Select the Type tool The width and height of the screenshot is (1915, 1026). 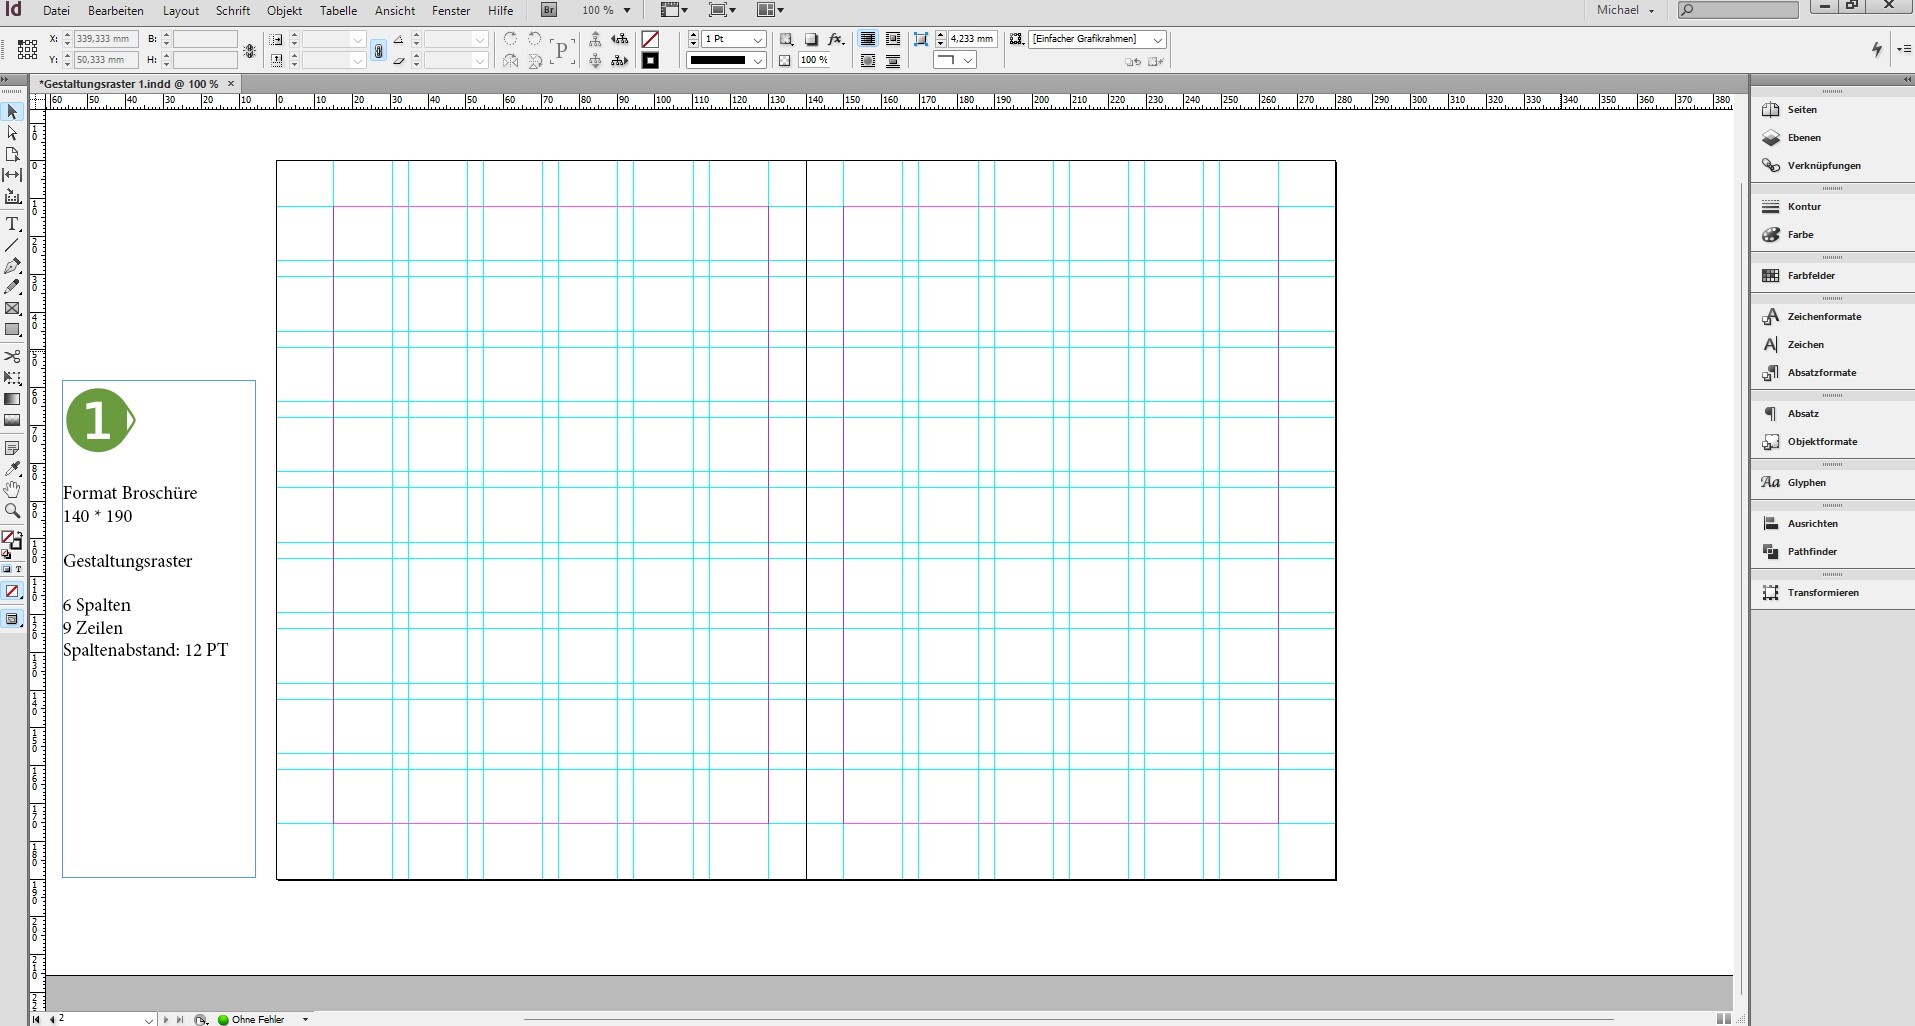tap(12, 224)
